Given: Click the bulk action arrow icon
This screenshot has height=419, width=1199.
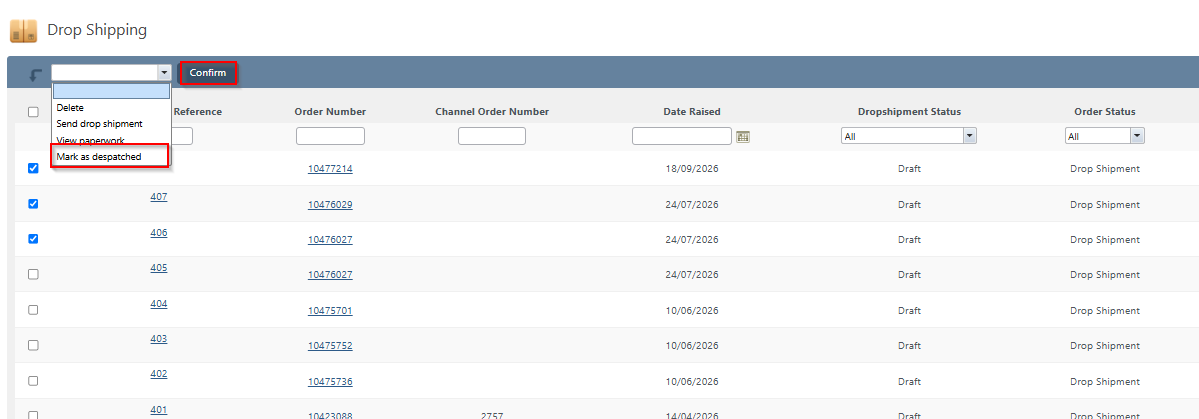Looking at the screenshot, I should [35, 75].
